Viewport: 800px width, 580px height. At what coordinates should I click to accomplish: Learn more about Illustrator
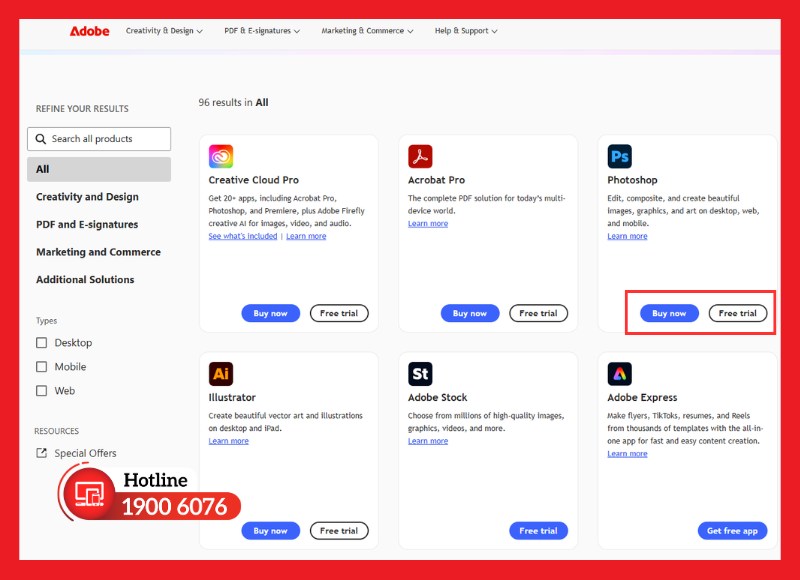point(229,441)
